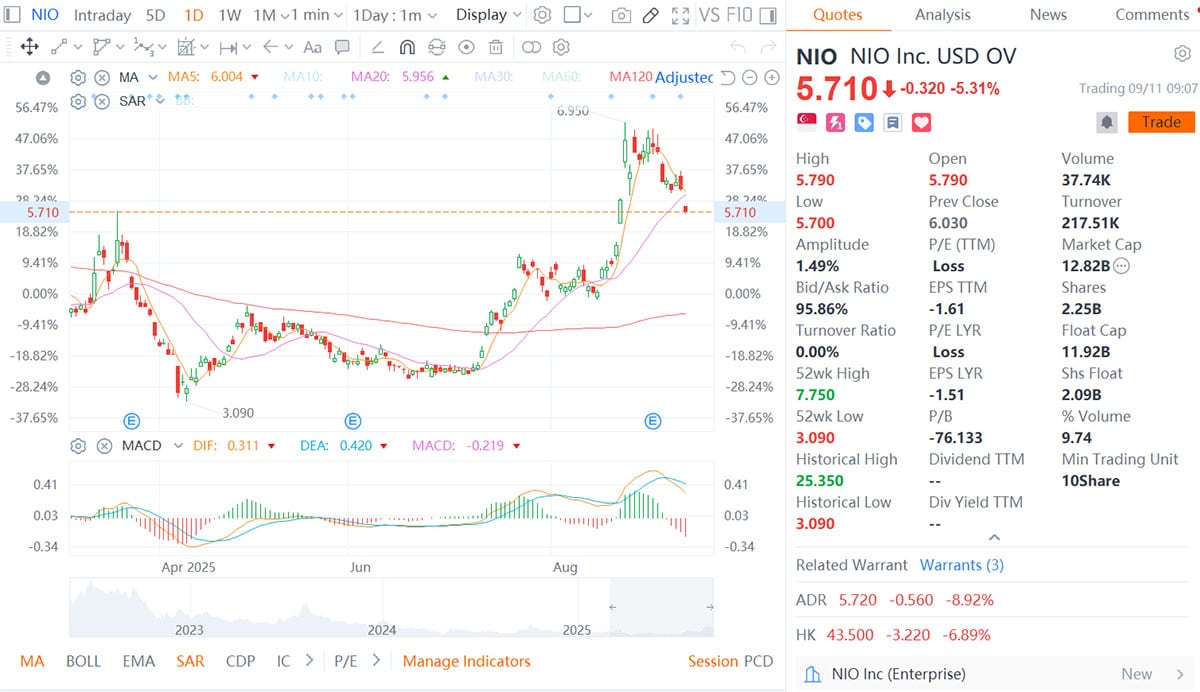Click the trash icon to clear drawings
The width and height of the screenshot is (1200, 692).
point(495,47)
